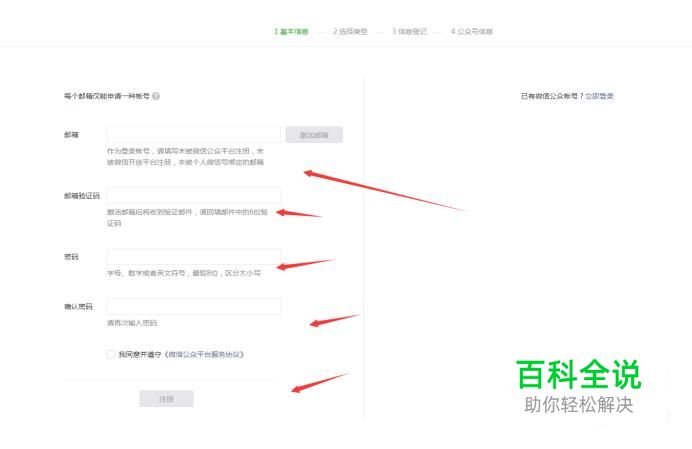Open the 立即登录 login link
The image size is (692, 449).
[599, 96]
